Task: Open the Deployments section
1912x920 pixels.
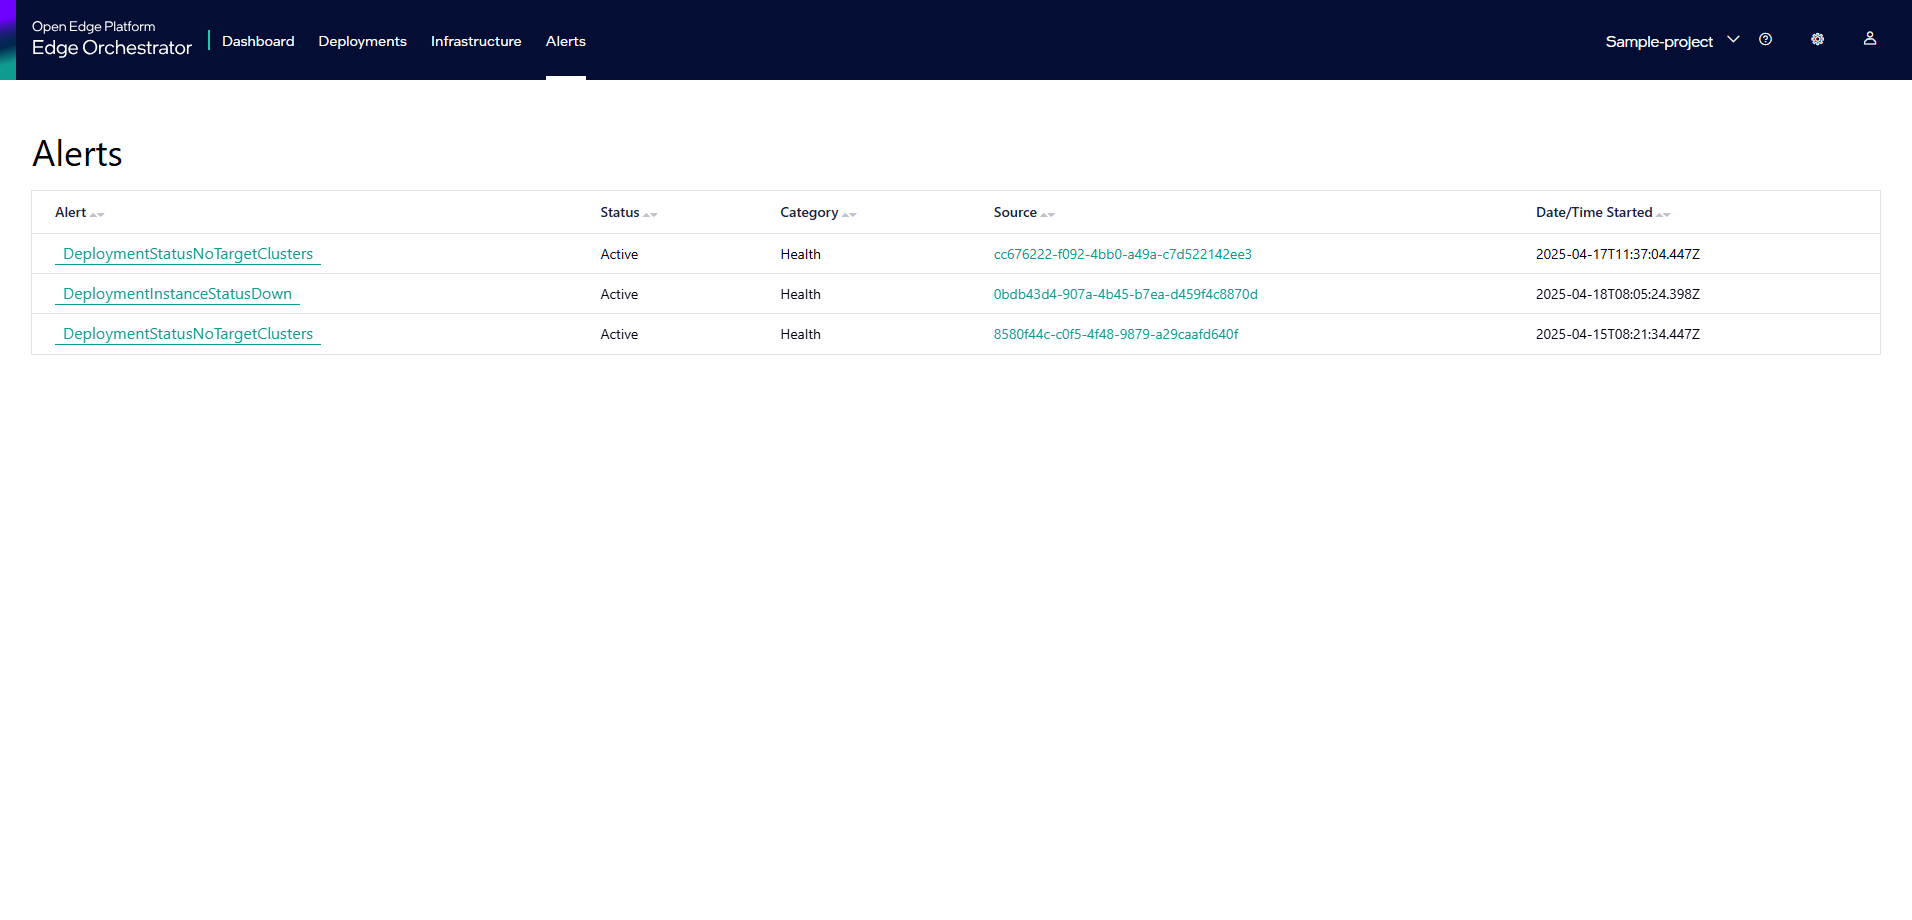Action: [362, 41]
